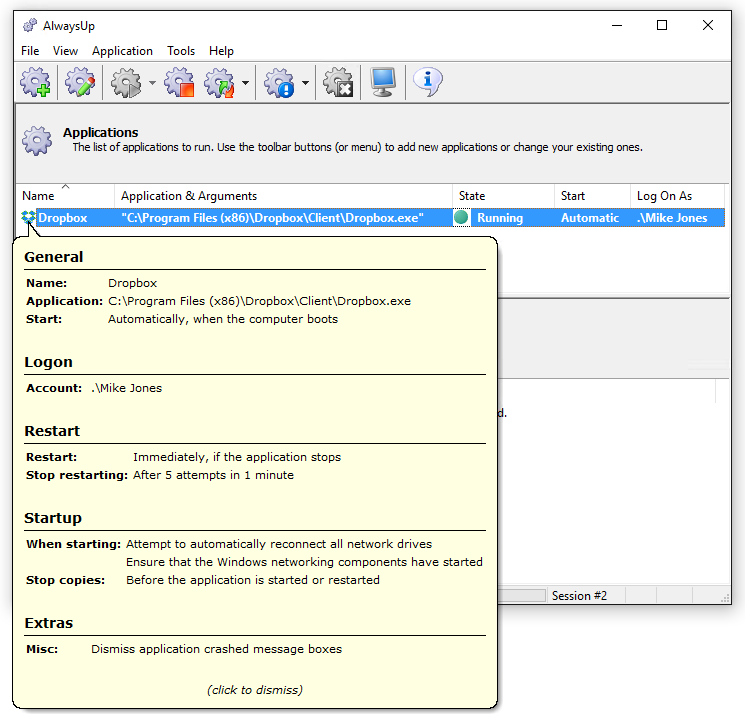Click the Log On As column header

pos(678,196)
